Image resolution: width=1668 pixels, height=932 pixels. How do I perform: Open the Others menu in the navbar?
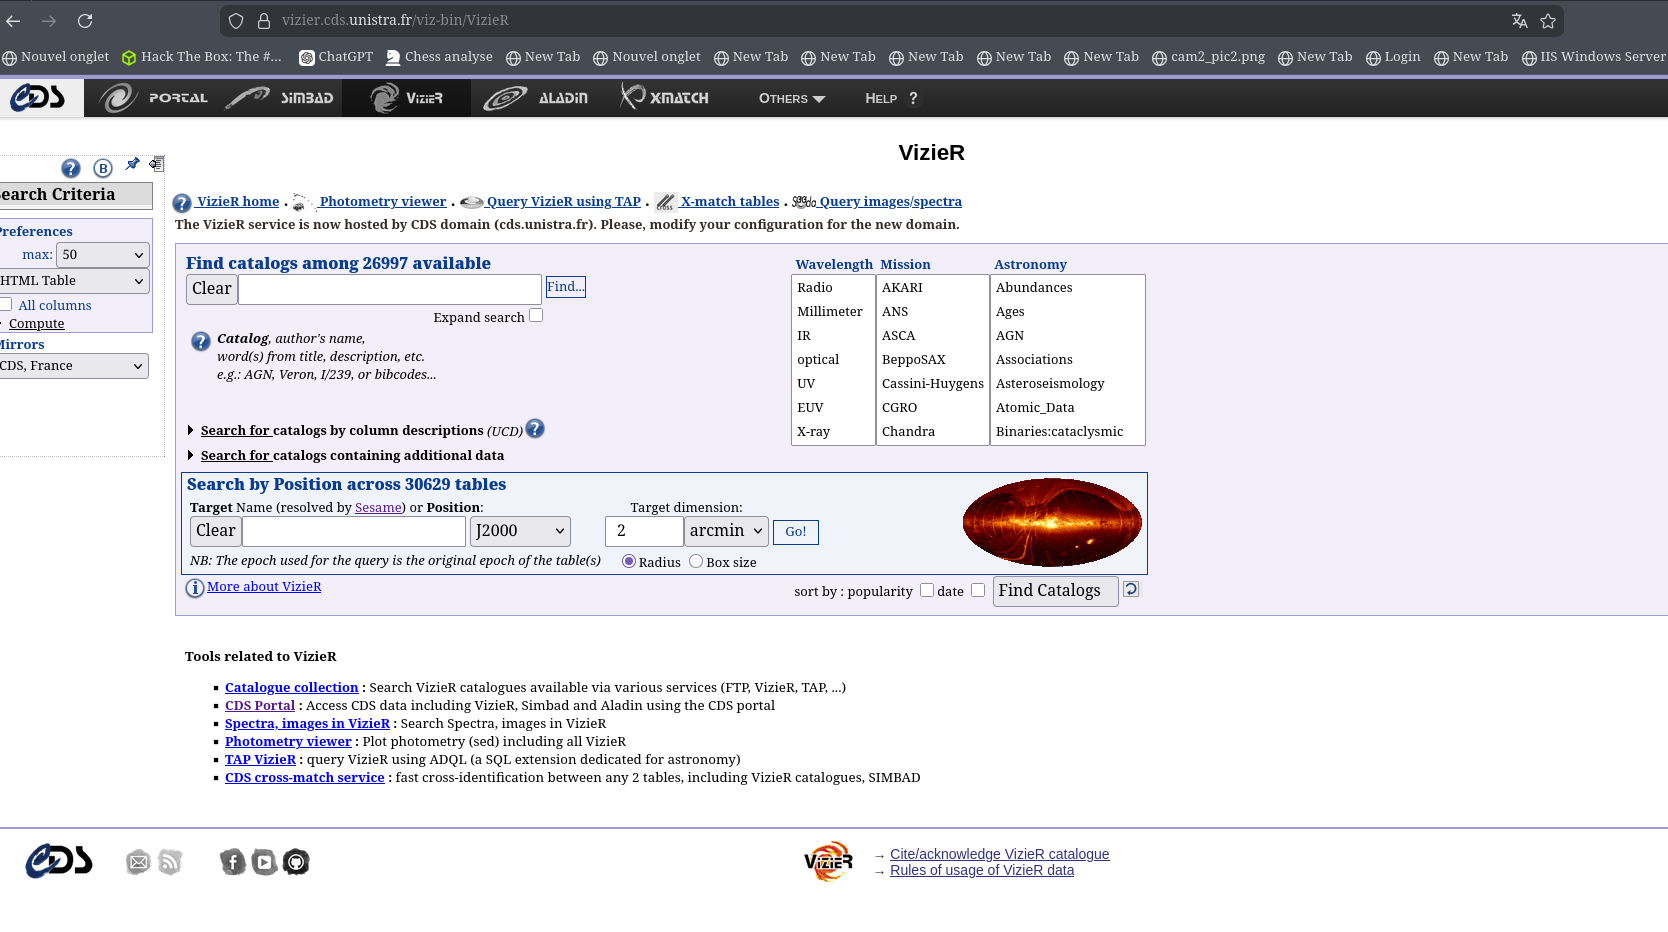coord(791,98)
